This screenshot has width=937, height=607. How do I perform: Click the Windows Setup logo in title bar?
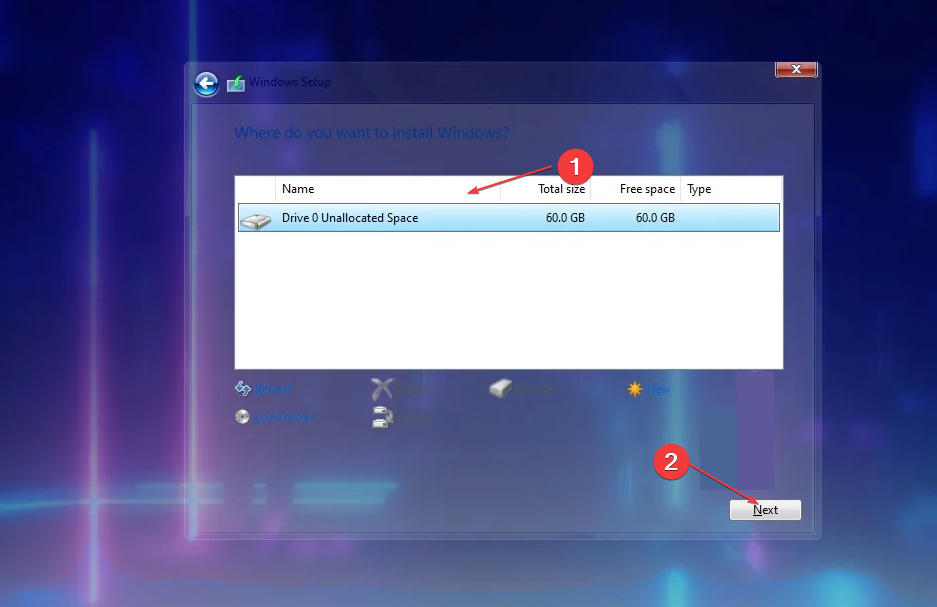click(x=236, y=84)
